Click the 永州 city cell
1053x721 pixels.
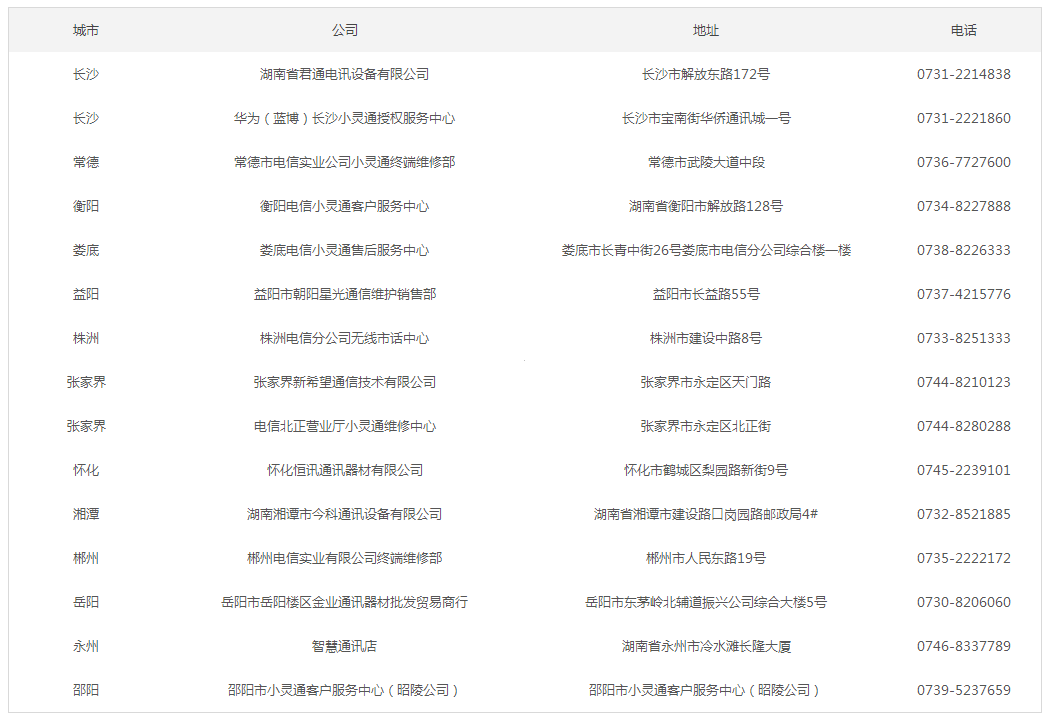86,646
